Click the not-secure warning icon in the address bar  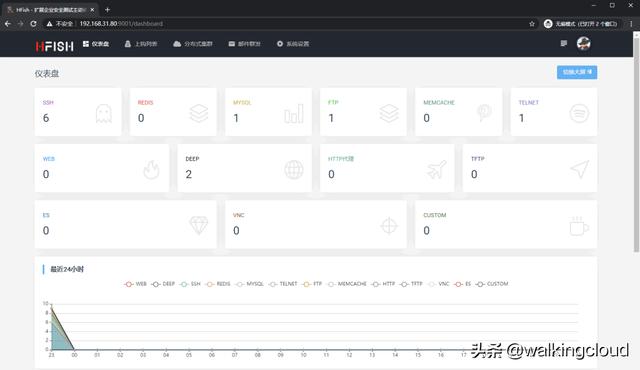tap(49, 24)
